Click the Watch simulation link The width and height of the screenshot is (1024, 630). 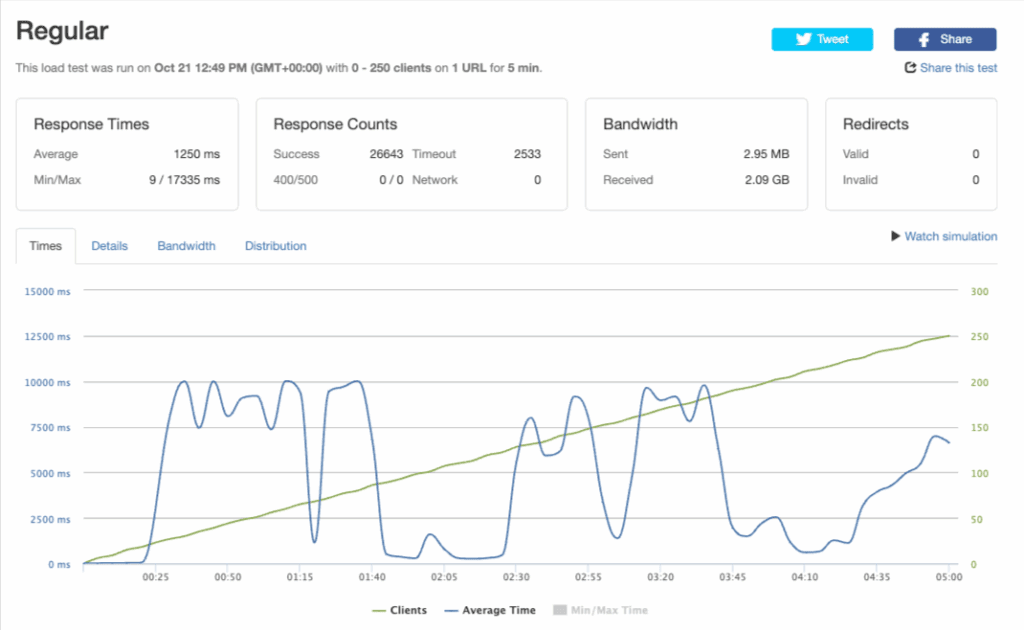pos(950,237)
